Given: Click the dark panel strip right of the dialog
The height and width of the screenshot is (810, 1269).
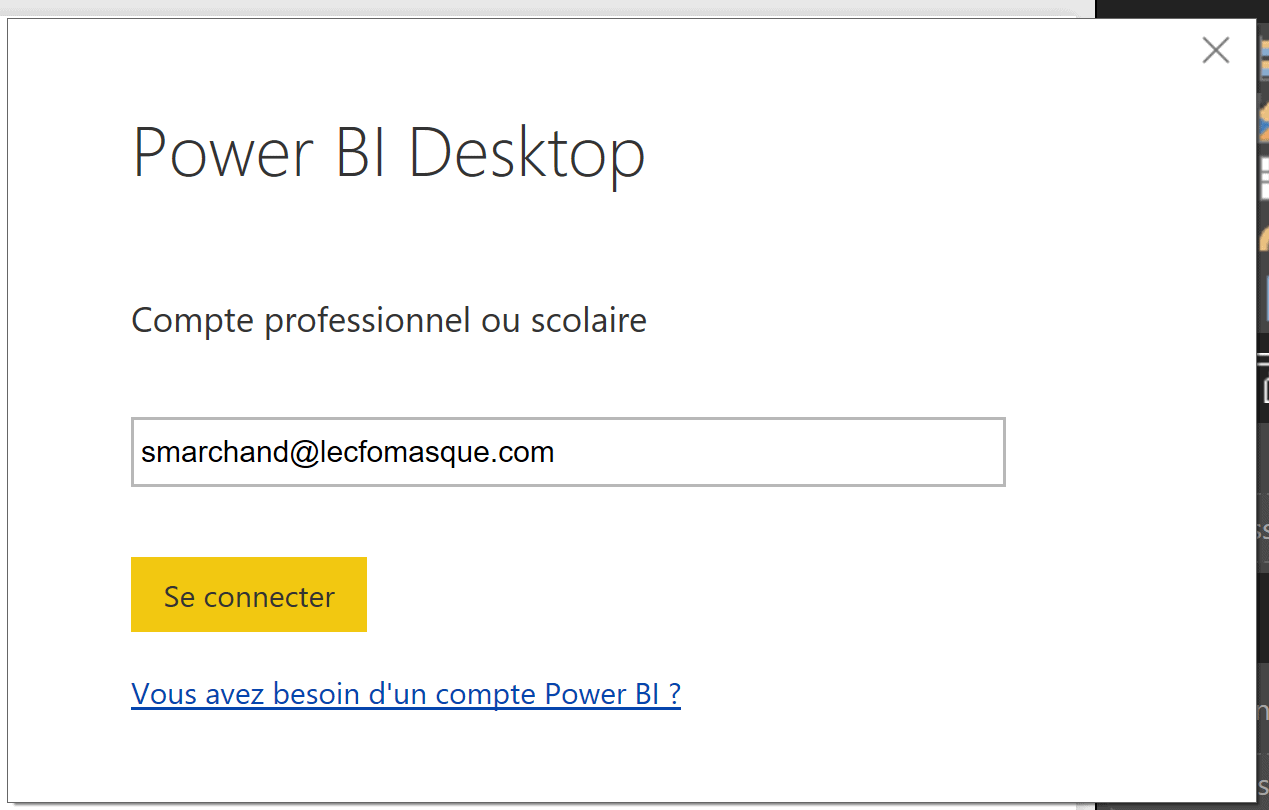Looking at the screenshot, I should tap(1262, 600).
